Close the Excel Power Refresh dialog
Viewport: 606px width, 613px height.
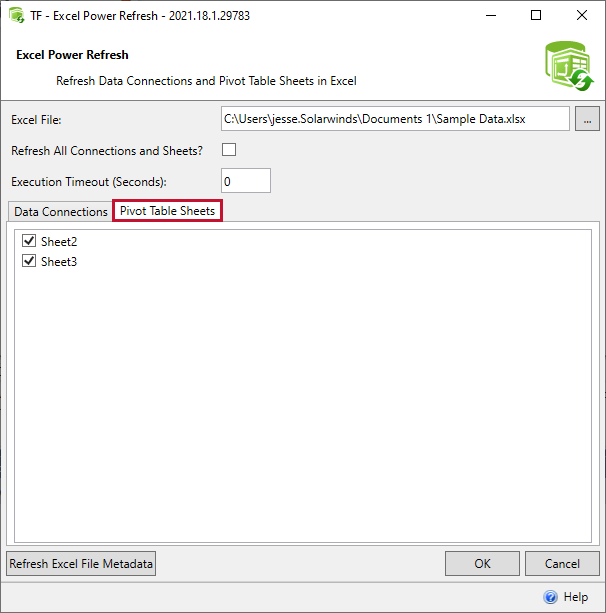(x=582, y=16)
